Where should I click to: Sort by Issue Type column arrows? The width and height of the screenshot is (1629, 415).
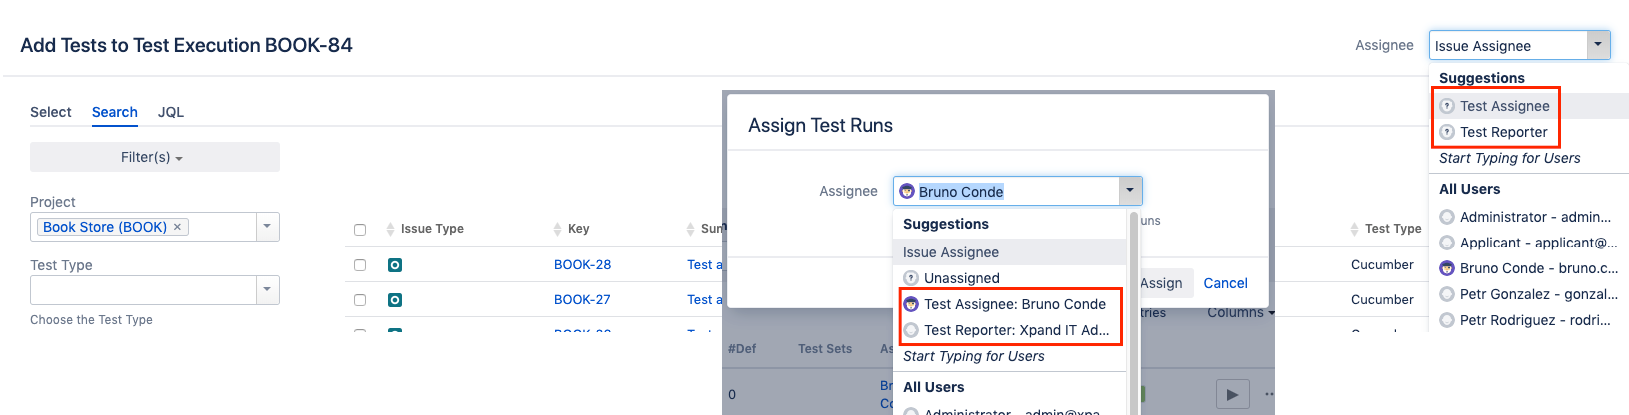tap(390, 229)
